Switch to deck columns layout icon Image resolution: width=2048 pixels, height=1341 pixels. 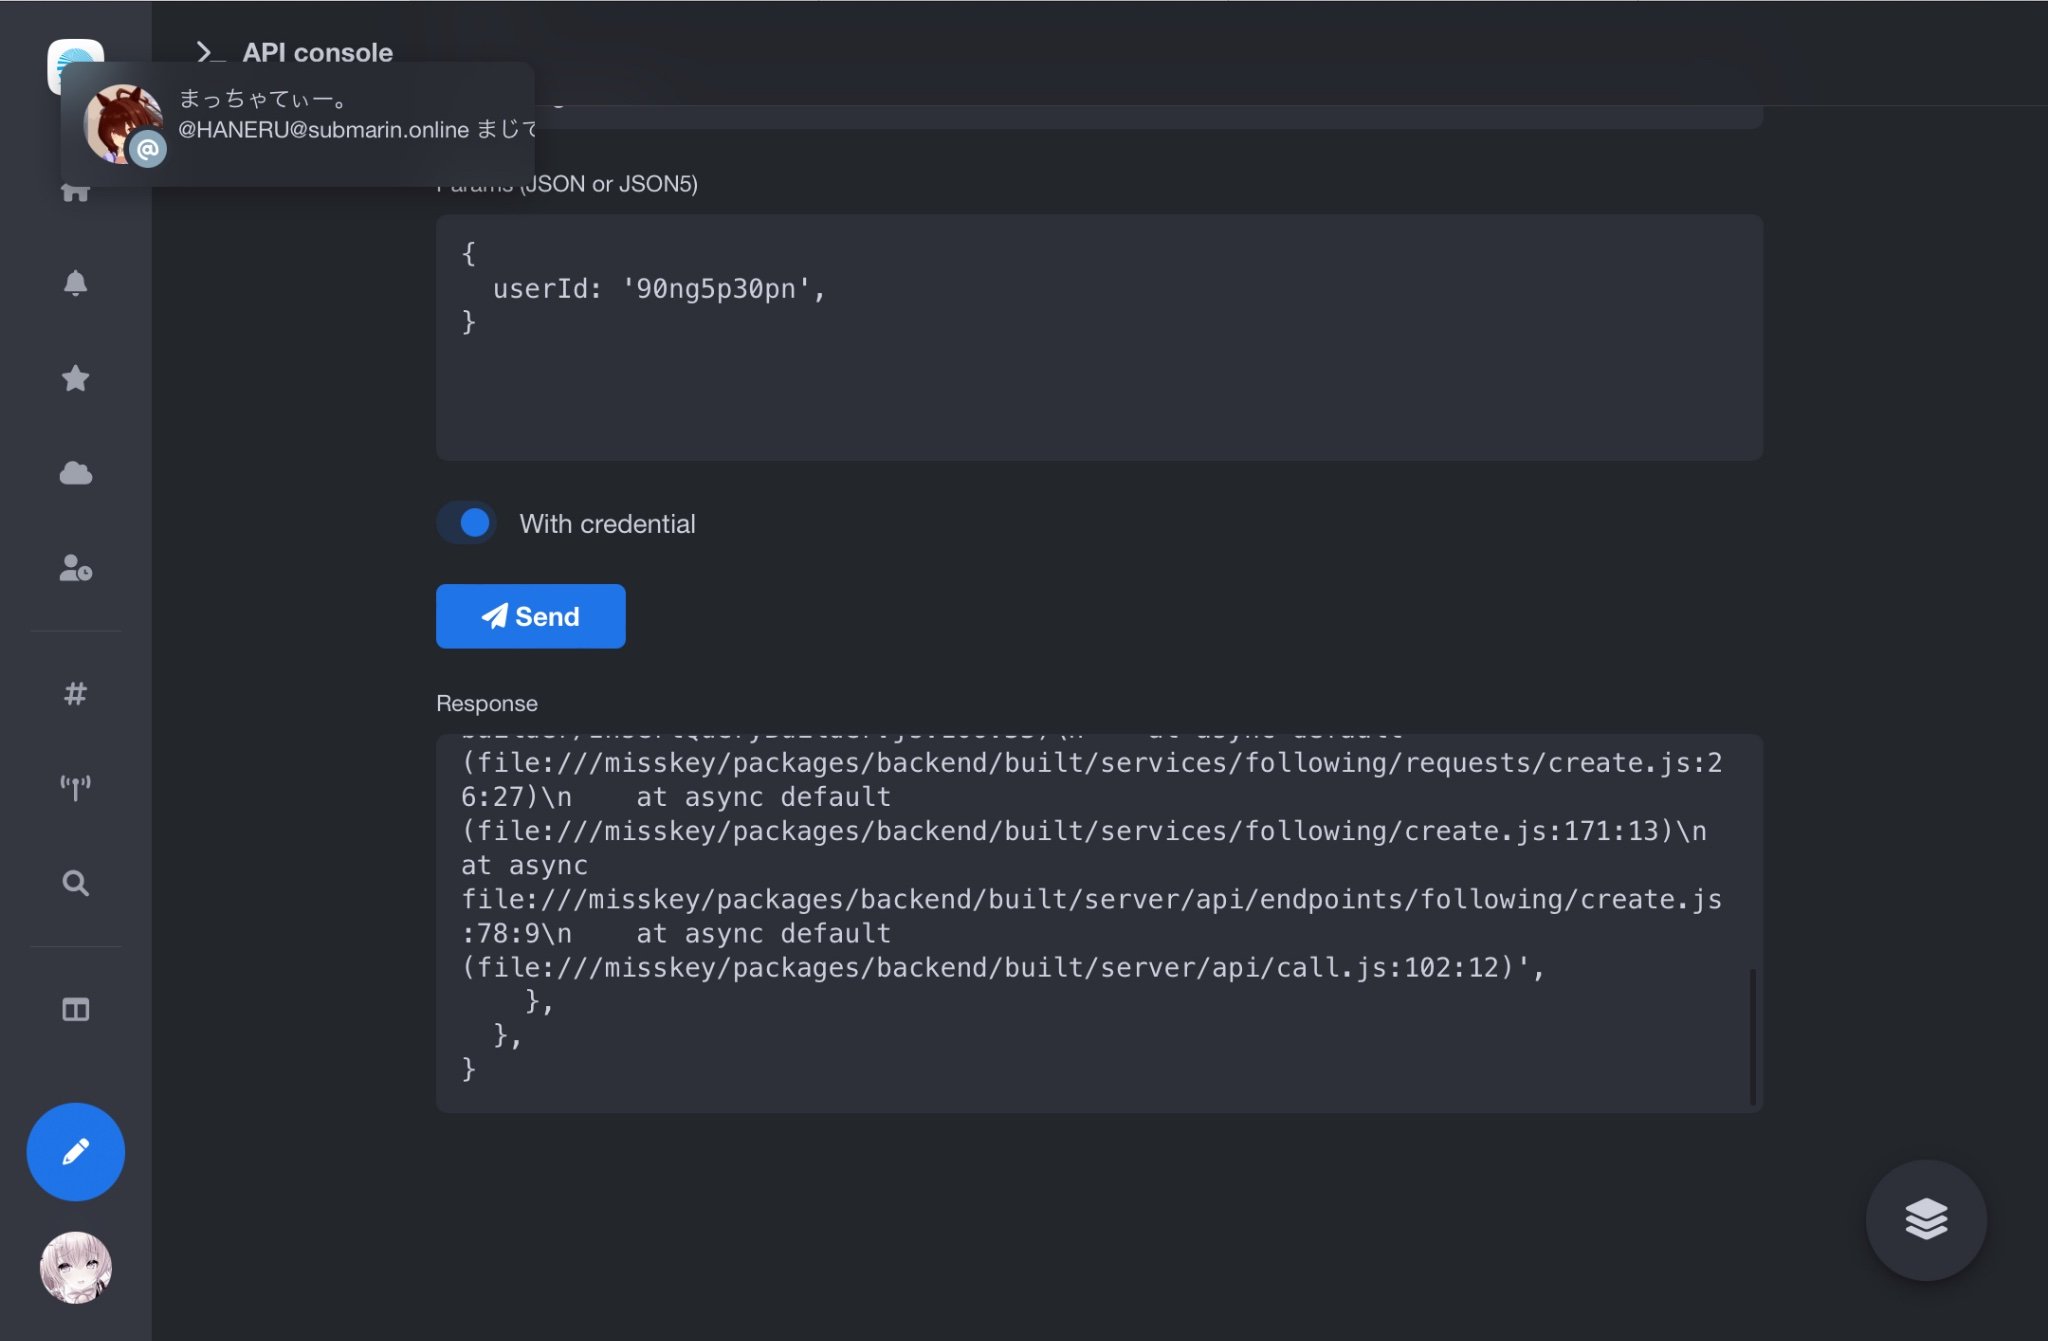(x=75, y=1009)
